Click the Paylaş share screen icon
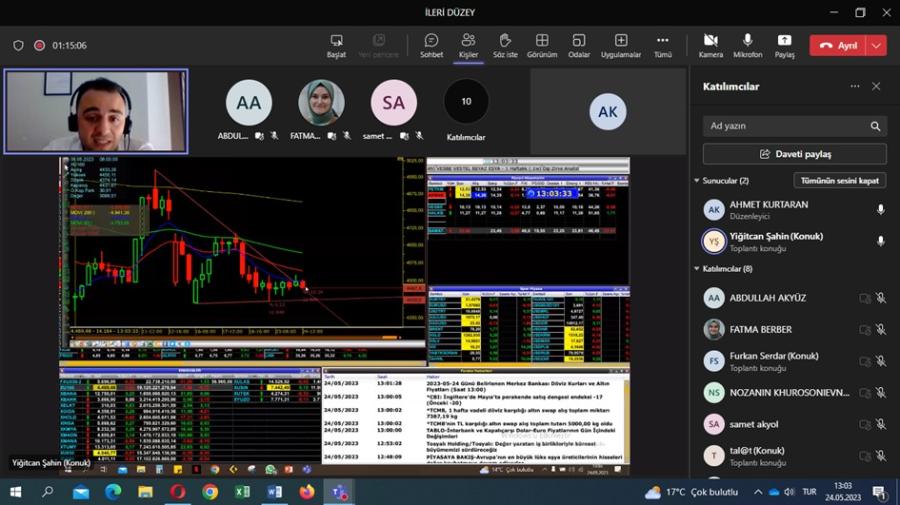This screenshot has width=900, height=505. [784, 41]
